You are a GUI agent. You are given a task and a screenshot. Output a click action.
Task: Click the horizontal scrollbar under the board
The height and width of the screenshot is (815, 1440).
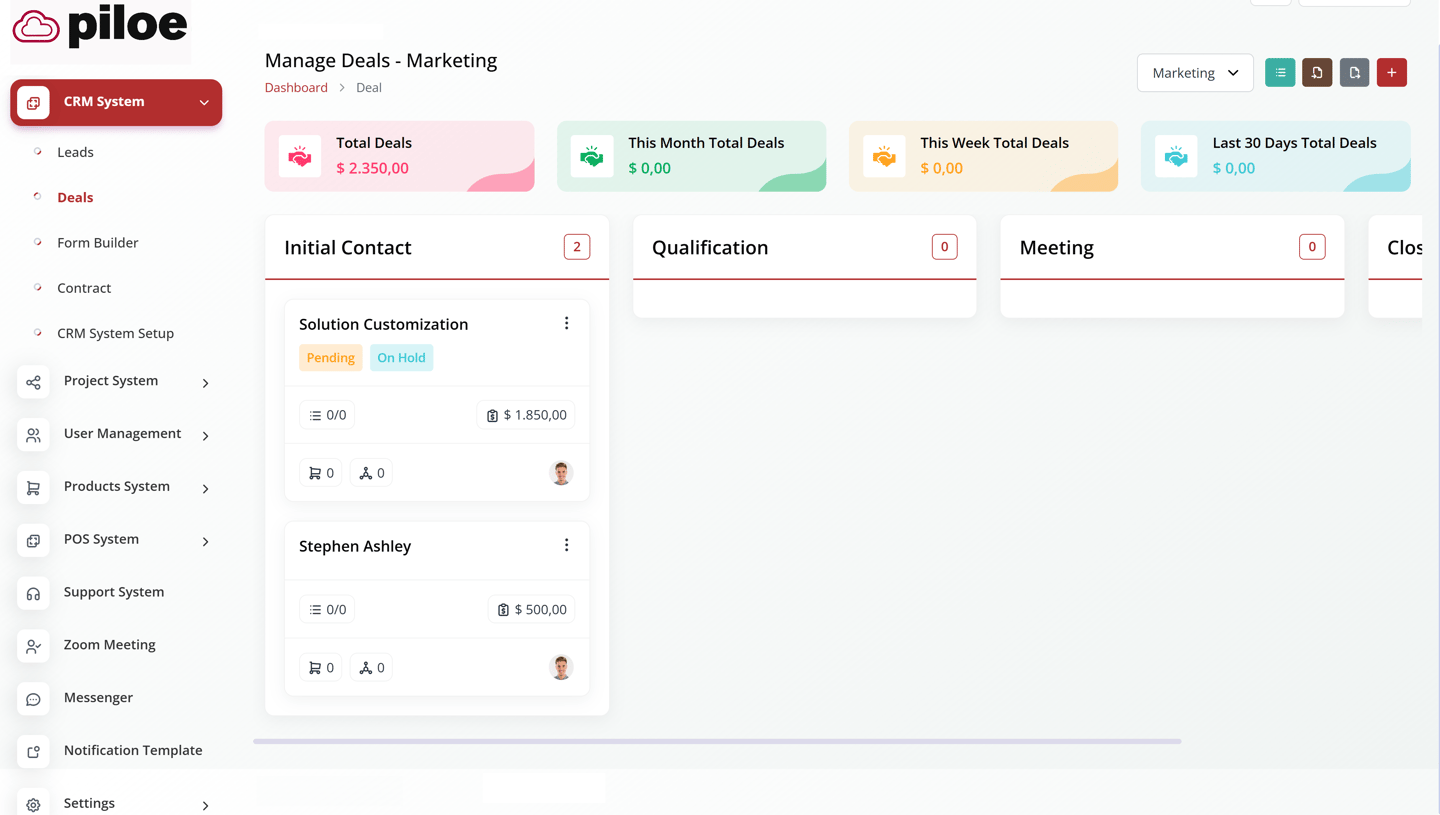tap(717, 741)
